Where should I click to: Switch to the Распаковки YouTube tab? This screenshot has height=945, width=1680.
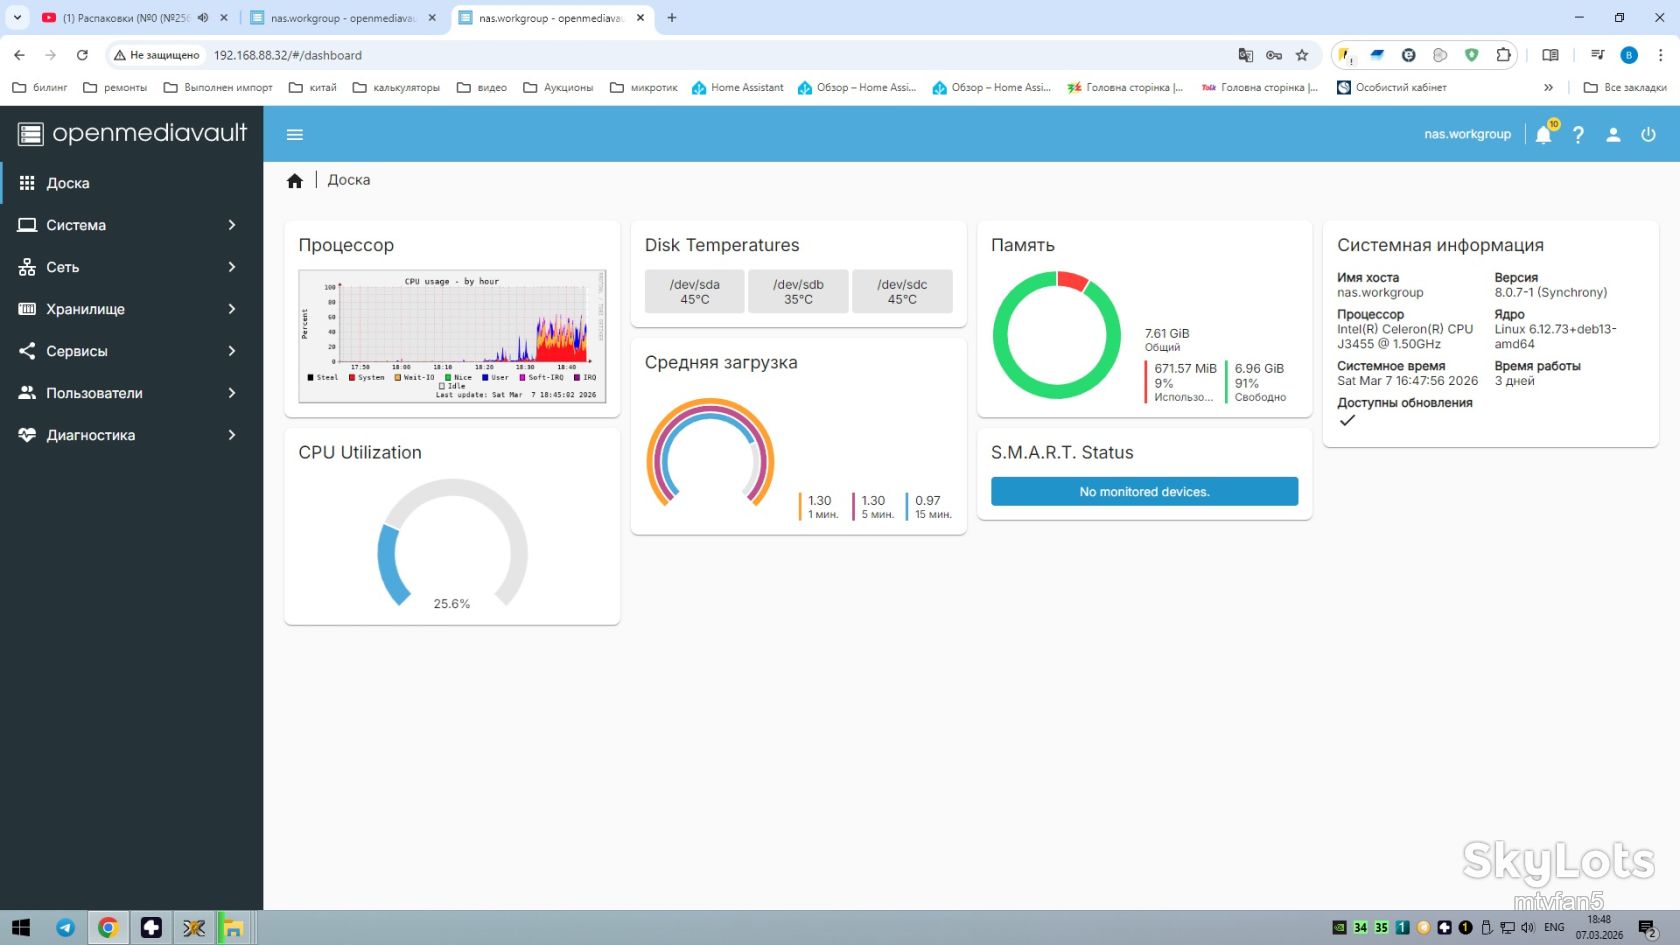tap(134, 18)
